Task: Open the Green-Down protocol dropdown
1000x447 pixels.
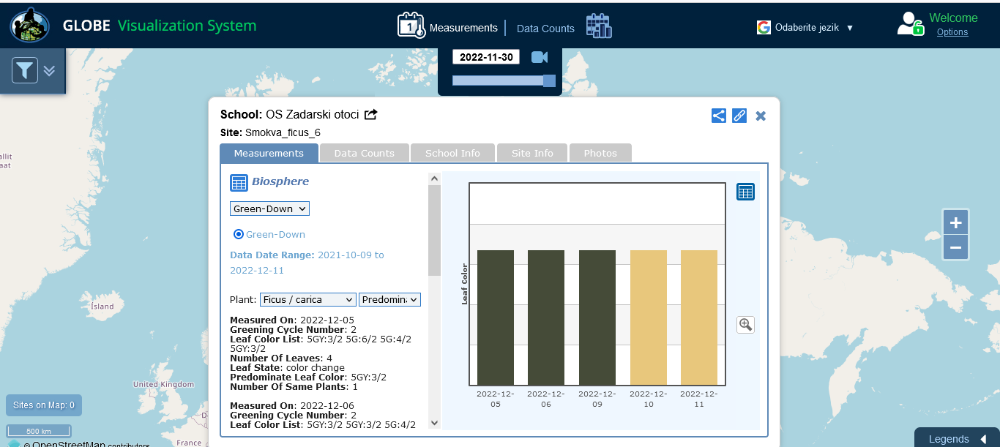Action: click(x=270, y=208)
